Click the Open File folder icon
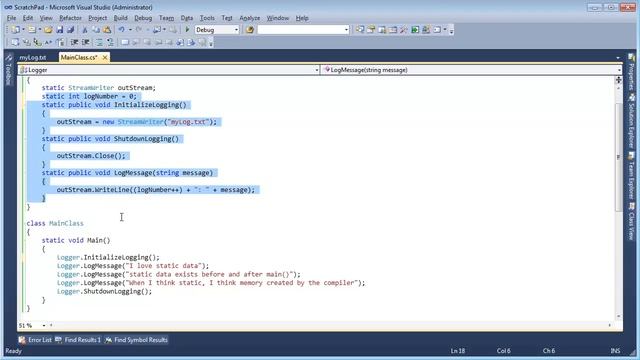This screenshot has height=360, width=640. (48, 30)
